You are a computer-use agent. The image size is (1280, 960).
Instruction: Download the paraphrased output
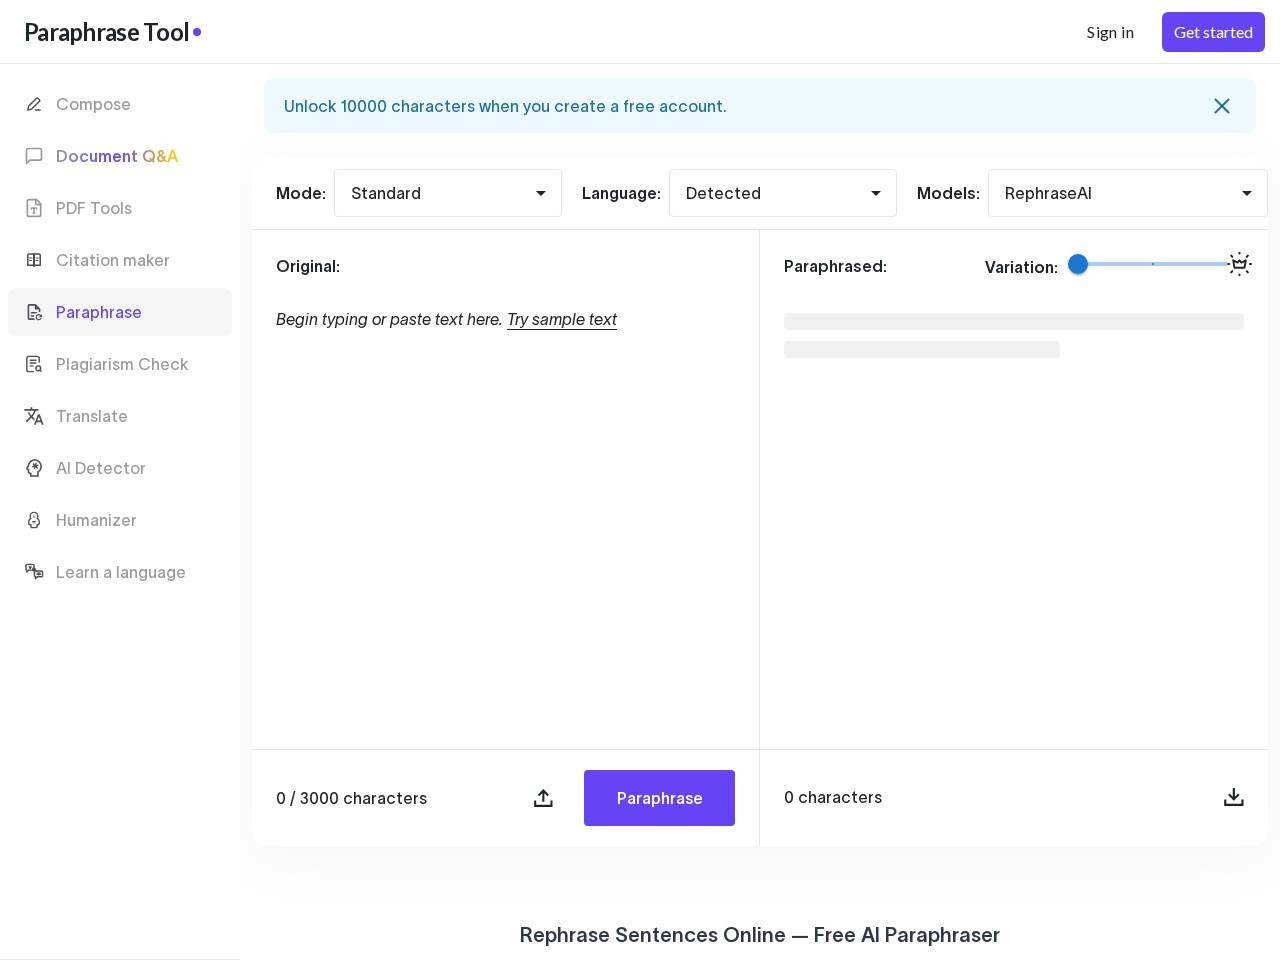[x=1234, y=797]
